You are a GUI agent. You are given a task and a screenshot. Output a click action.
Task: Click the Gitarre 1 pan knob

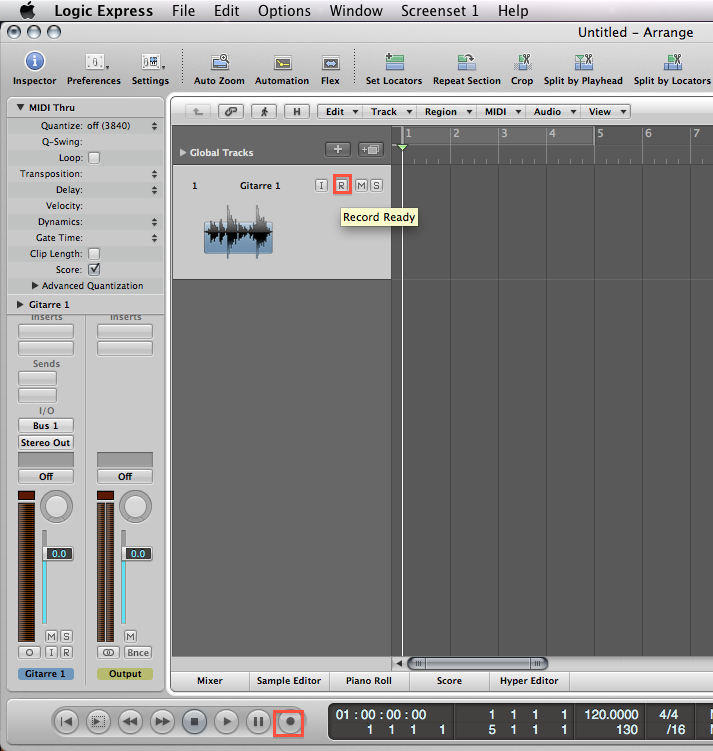coord(57,506)
